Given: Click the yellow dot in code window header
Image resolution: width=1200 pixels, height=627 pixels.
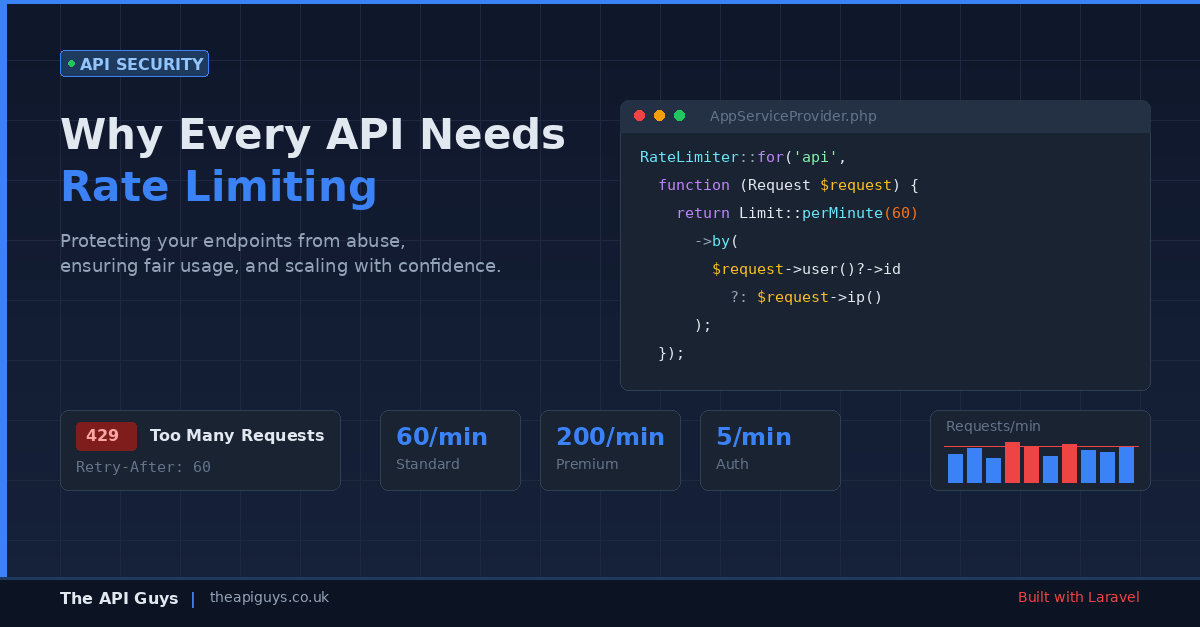Looking at the screenshot, I should (x=659, y=116).
